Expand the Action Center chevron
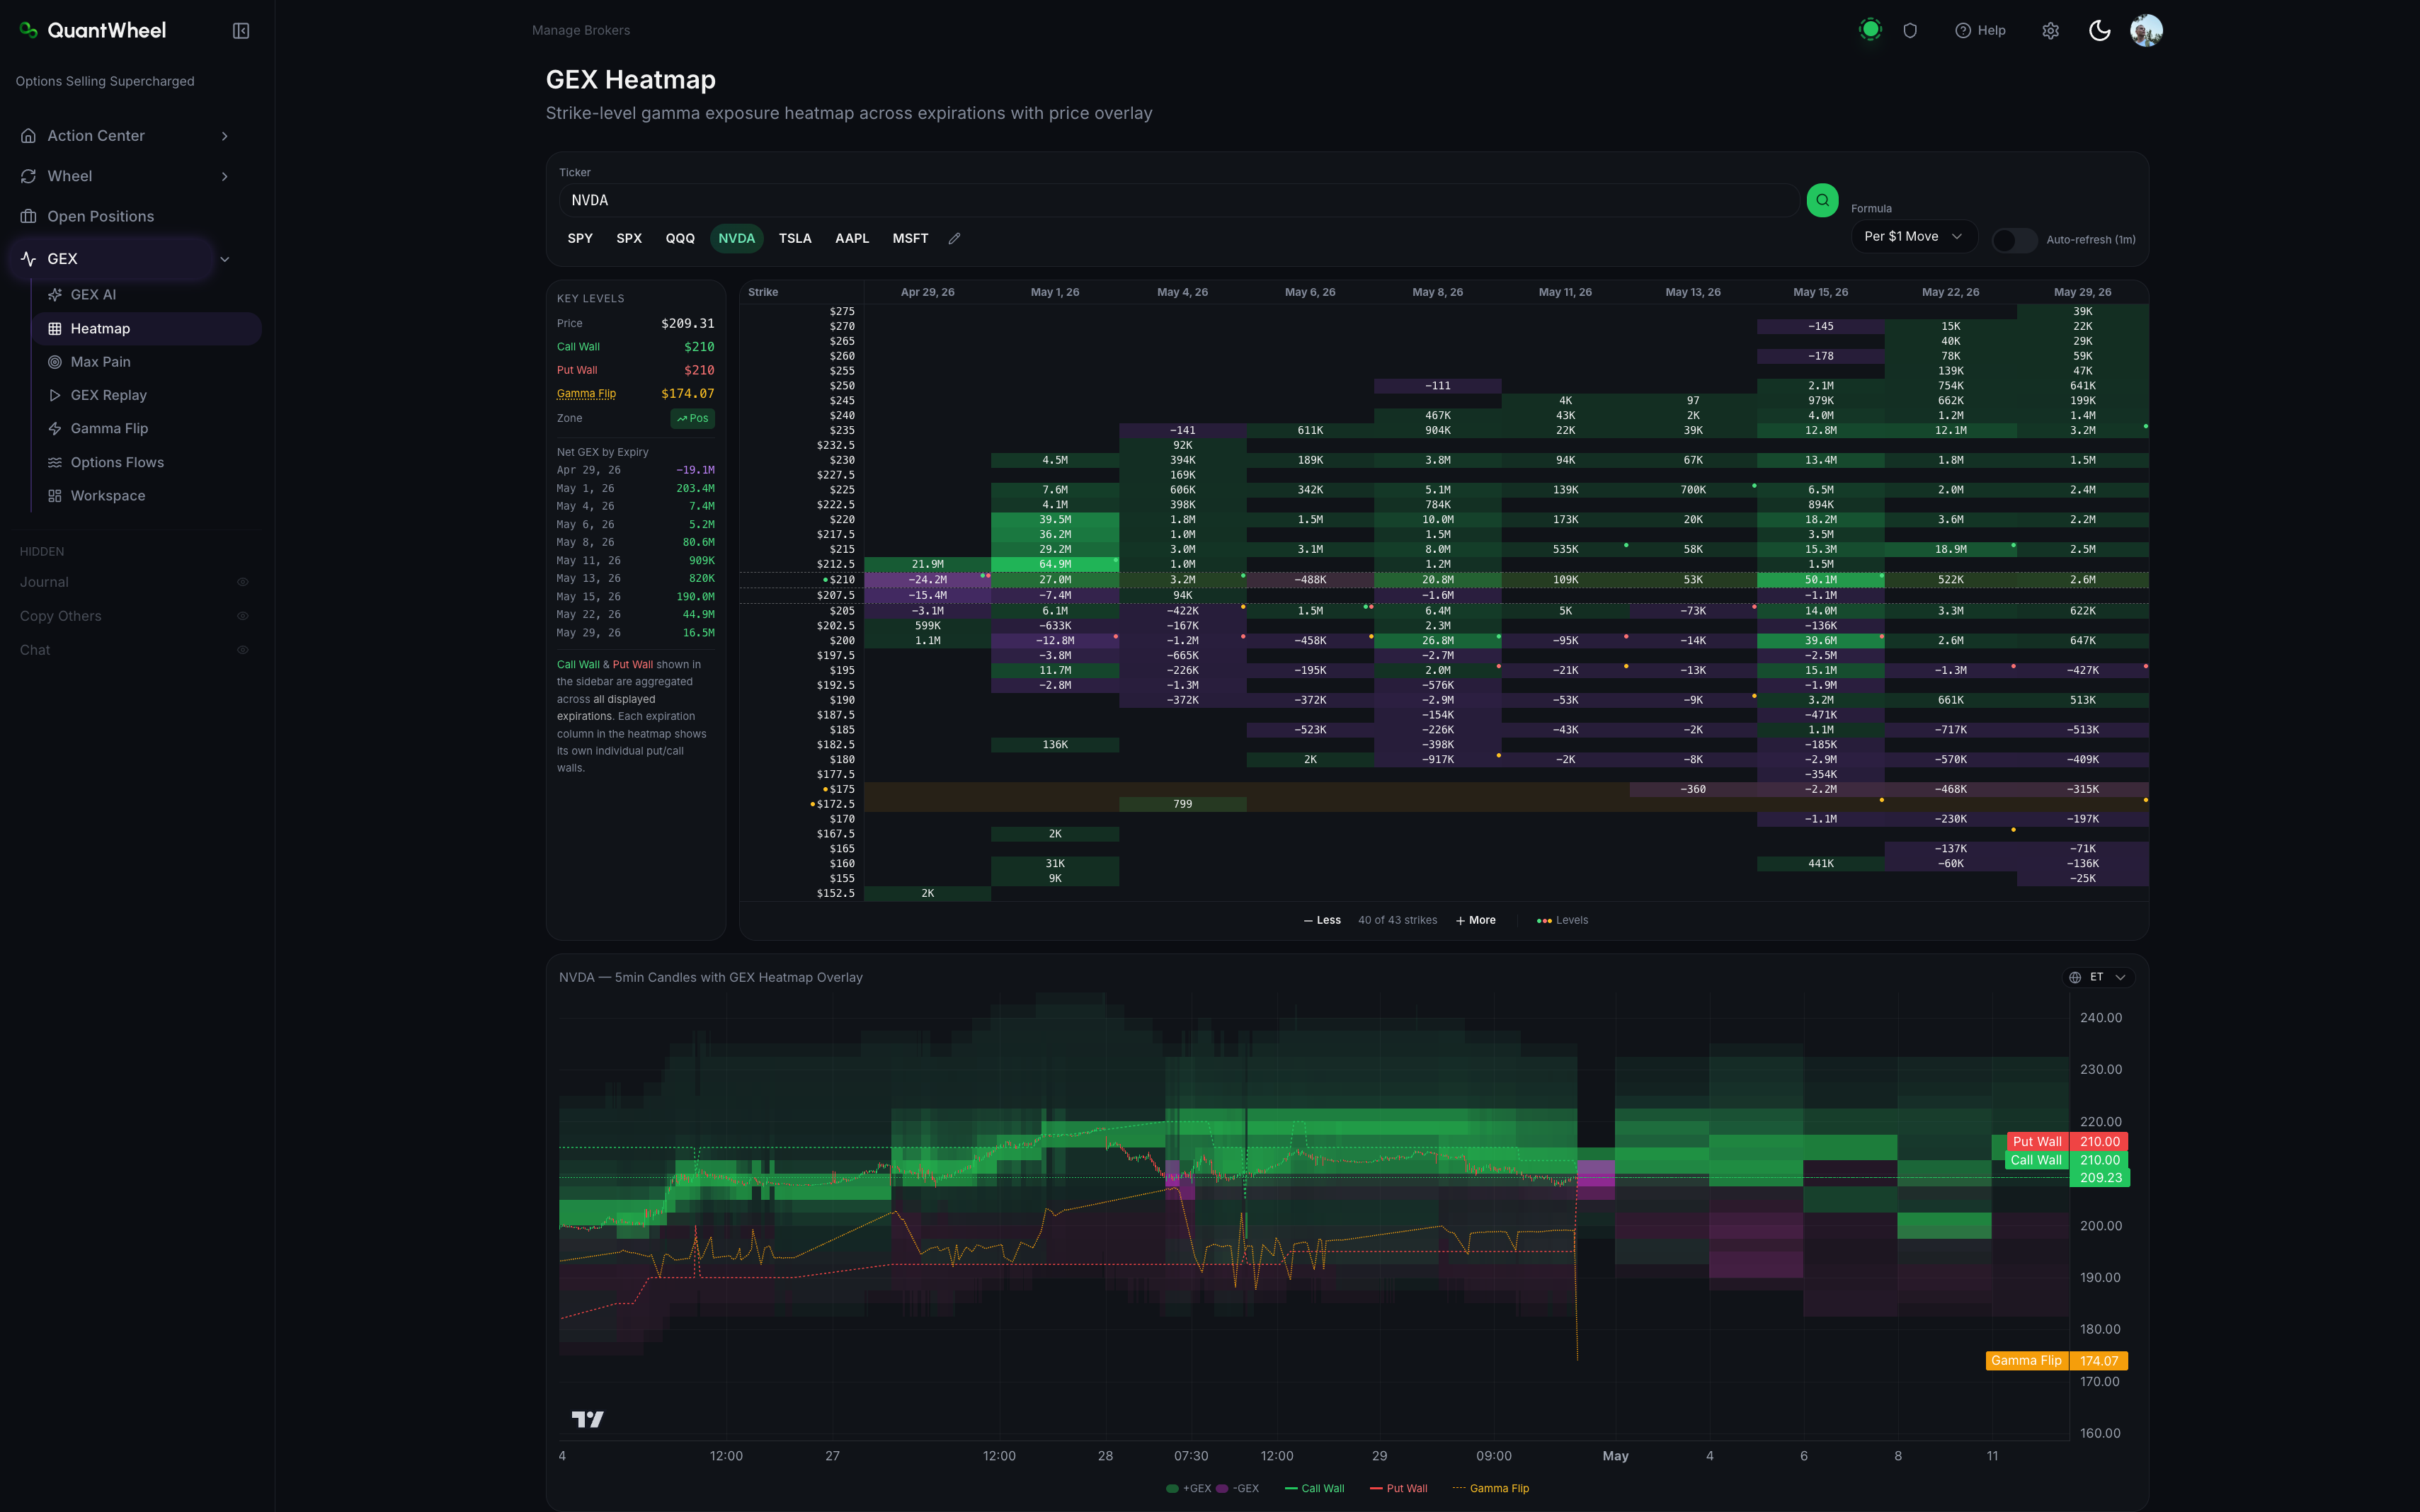The width and height of the screenshot is (2420, 1512). (225, 136)
